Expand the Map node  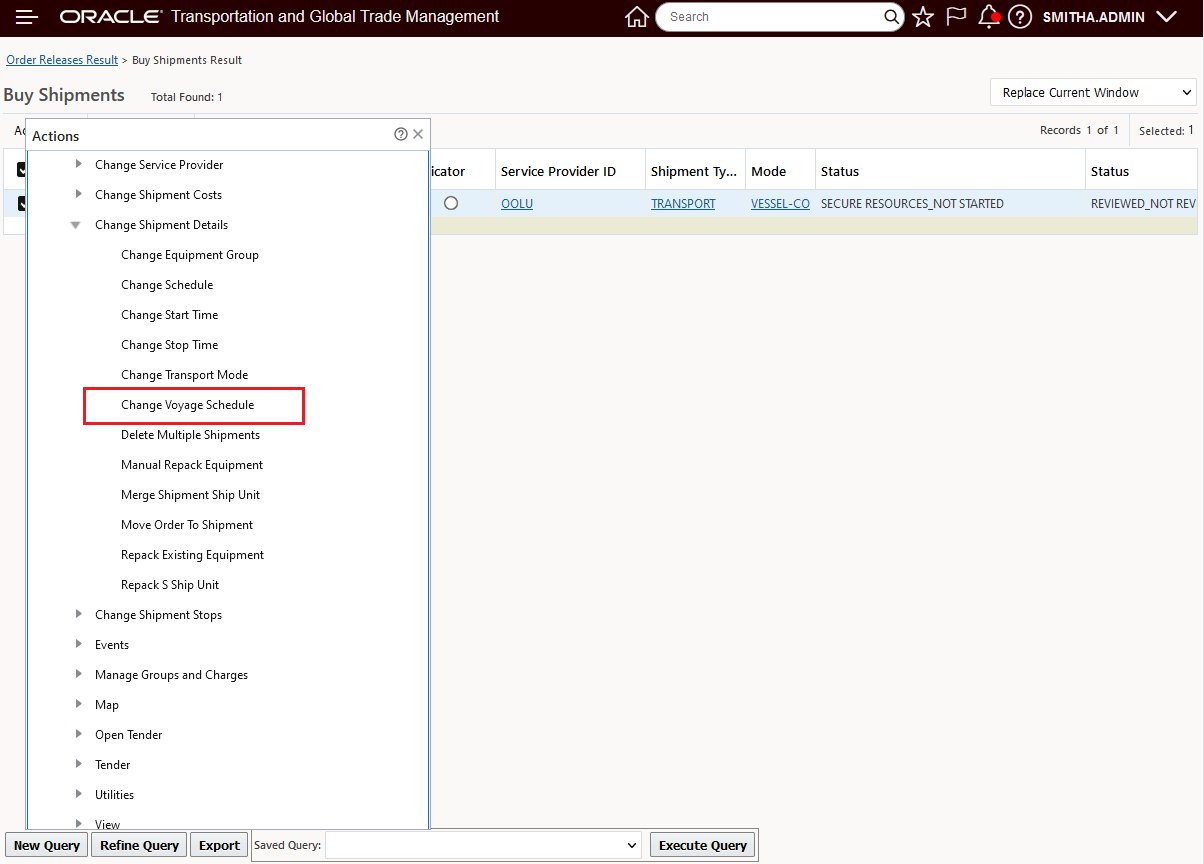[x=79, y=704]
